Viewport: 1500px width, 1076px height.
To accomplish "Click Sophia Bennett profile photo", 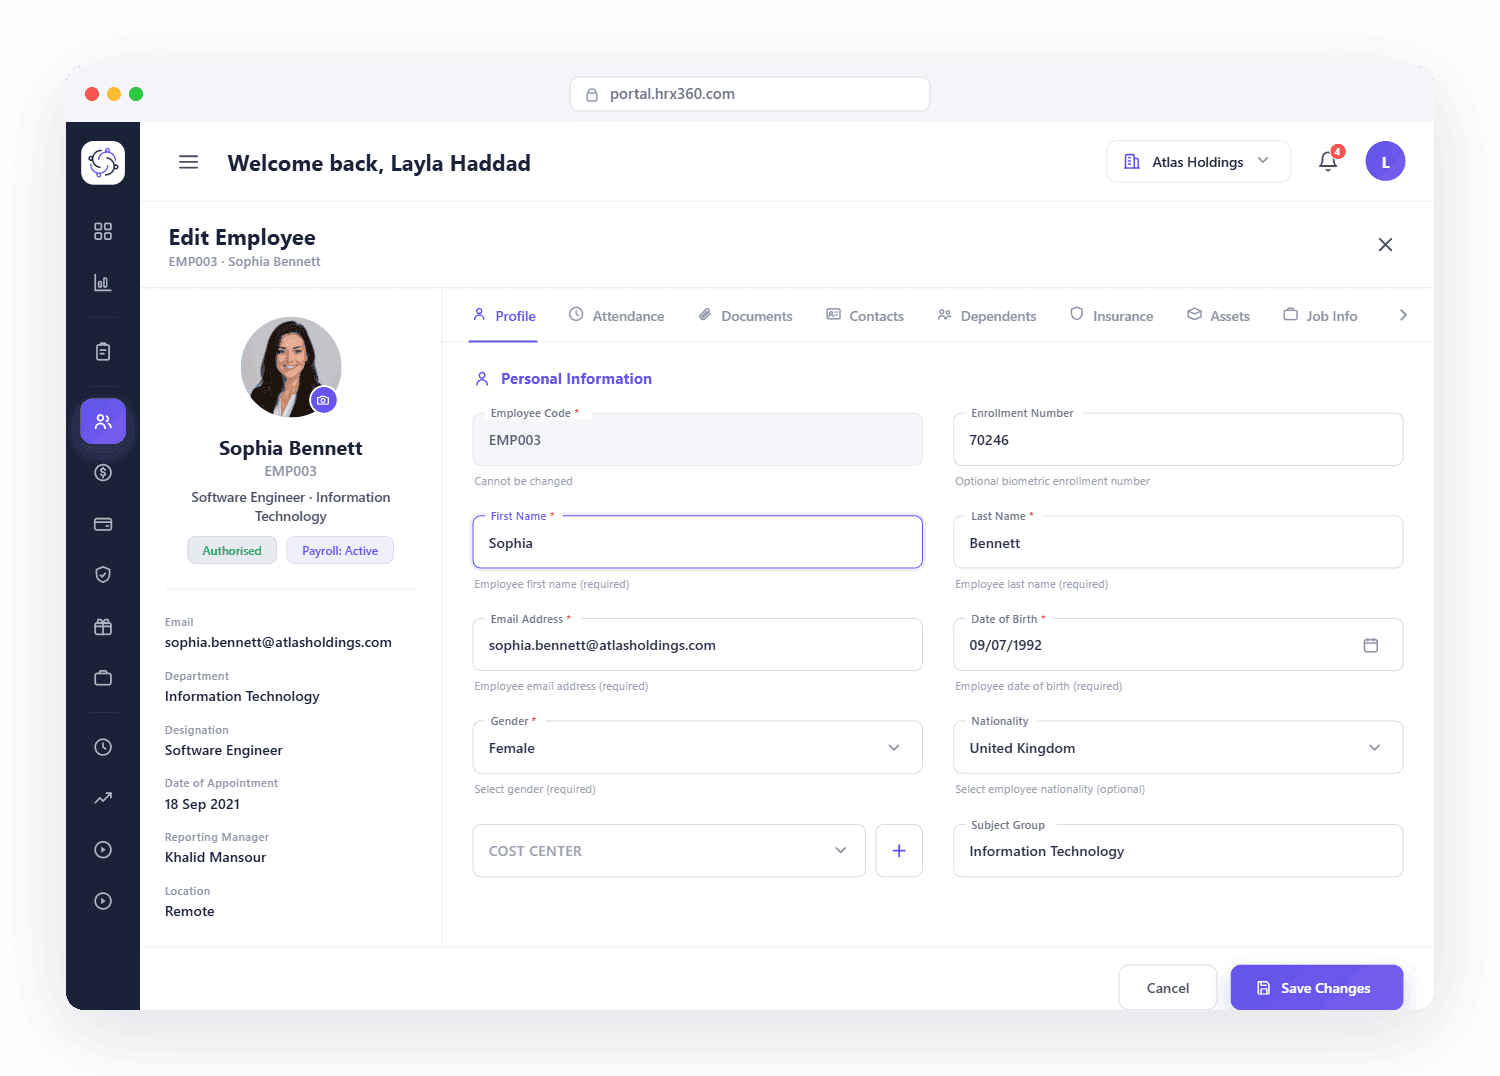I will (x=291, y=367).
